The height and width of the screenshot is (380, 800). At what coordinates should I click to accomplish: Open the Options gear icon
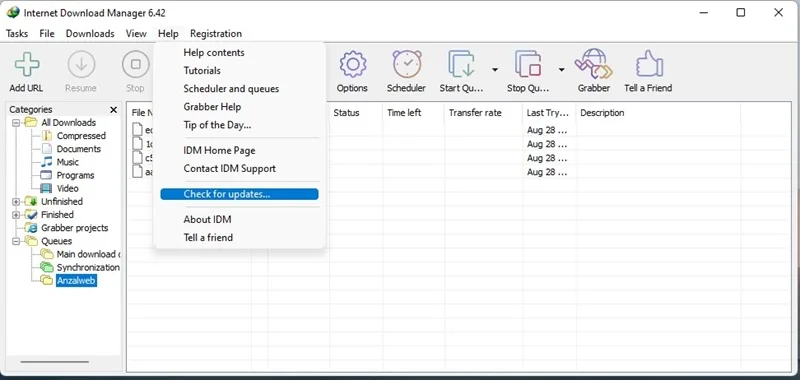[x=353, y=64]
